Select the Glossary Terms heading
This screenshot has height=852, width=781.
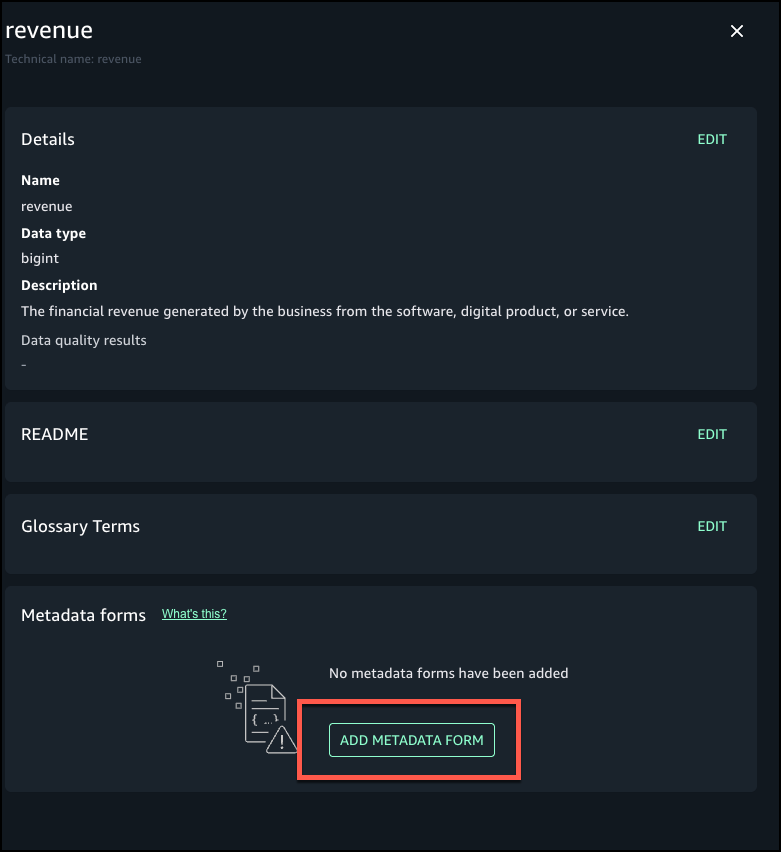(x=80, y=526)
